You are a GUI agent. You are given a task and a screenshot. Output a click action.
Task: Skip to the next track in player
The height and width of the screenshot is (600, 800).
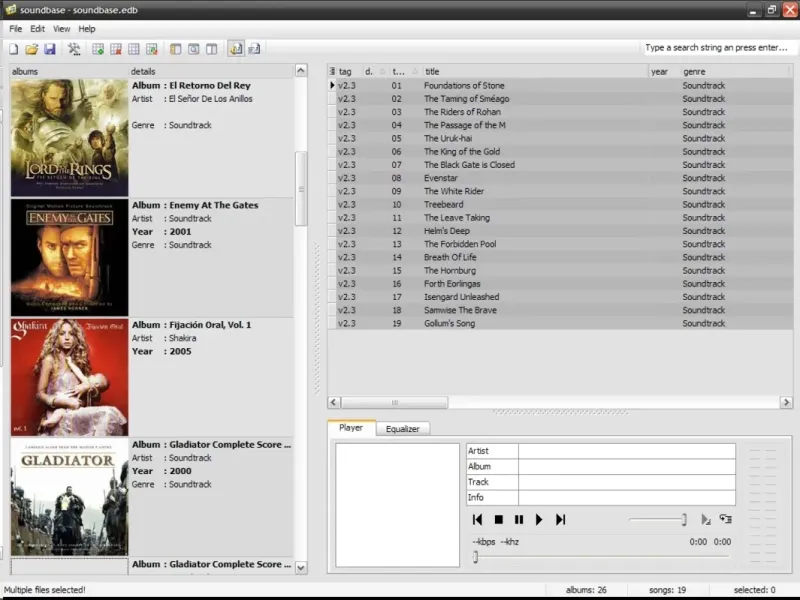(x=561, y=520)
